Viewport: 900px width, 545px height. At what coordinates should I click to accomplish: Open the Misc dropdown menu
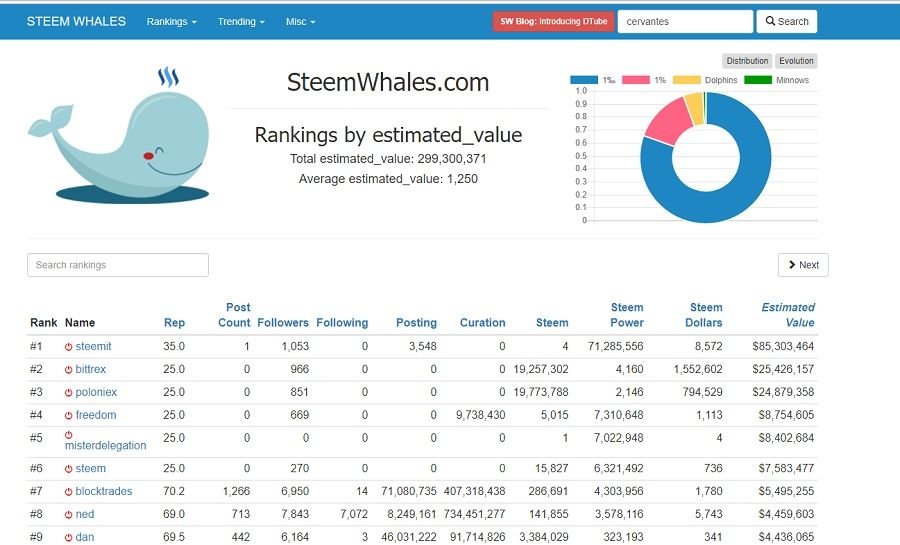(x=301, y=21)
